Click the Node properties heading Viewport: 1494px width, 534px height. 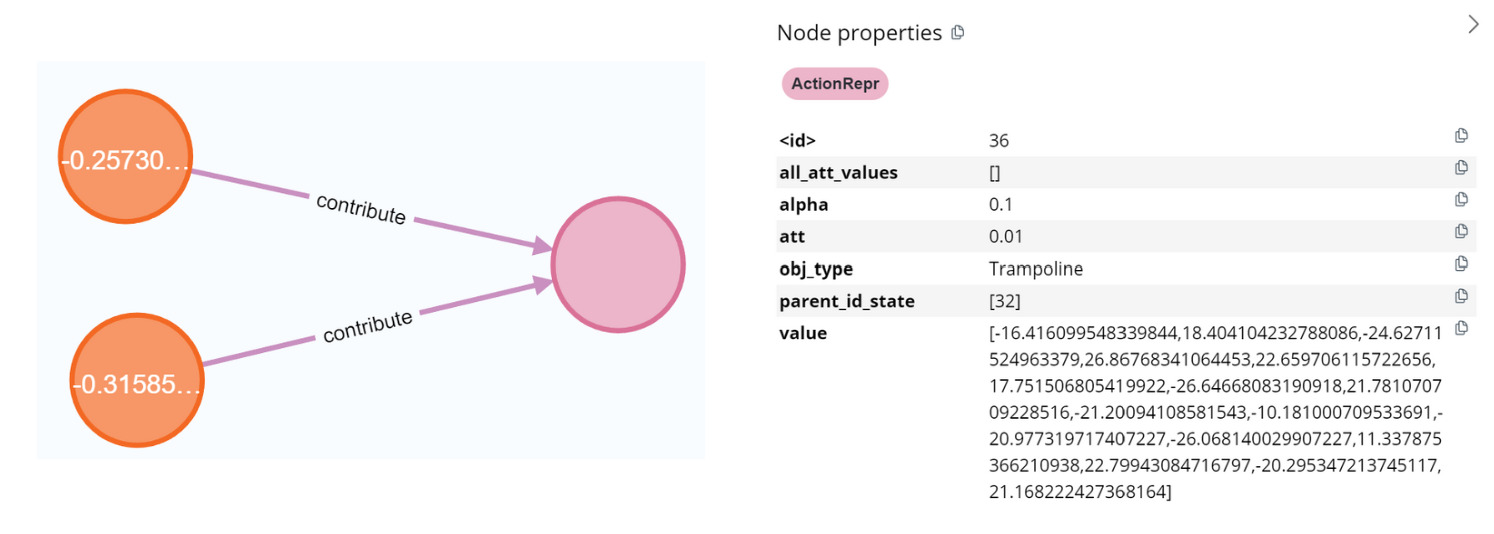point(859,33)
